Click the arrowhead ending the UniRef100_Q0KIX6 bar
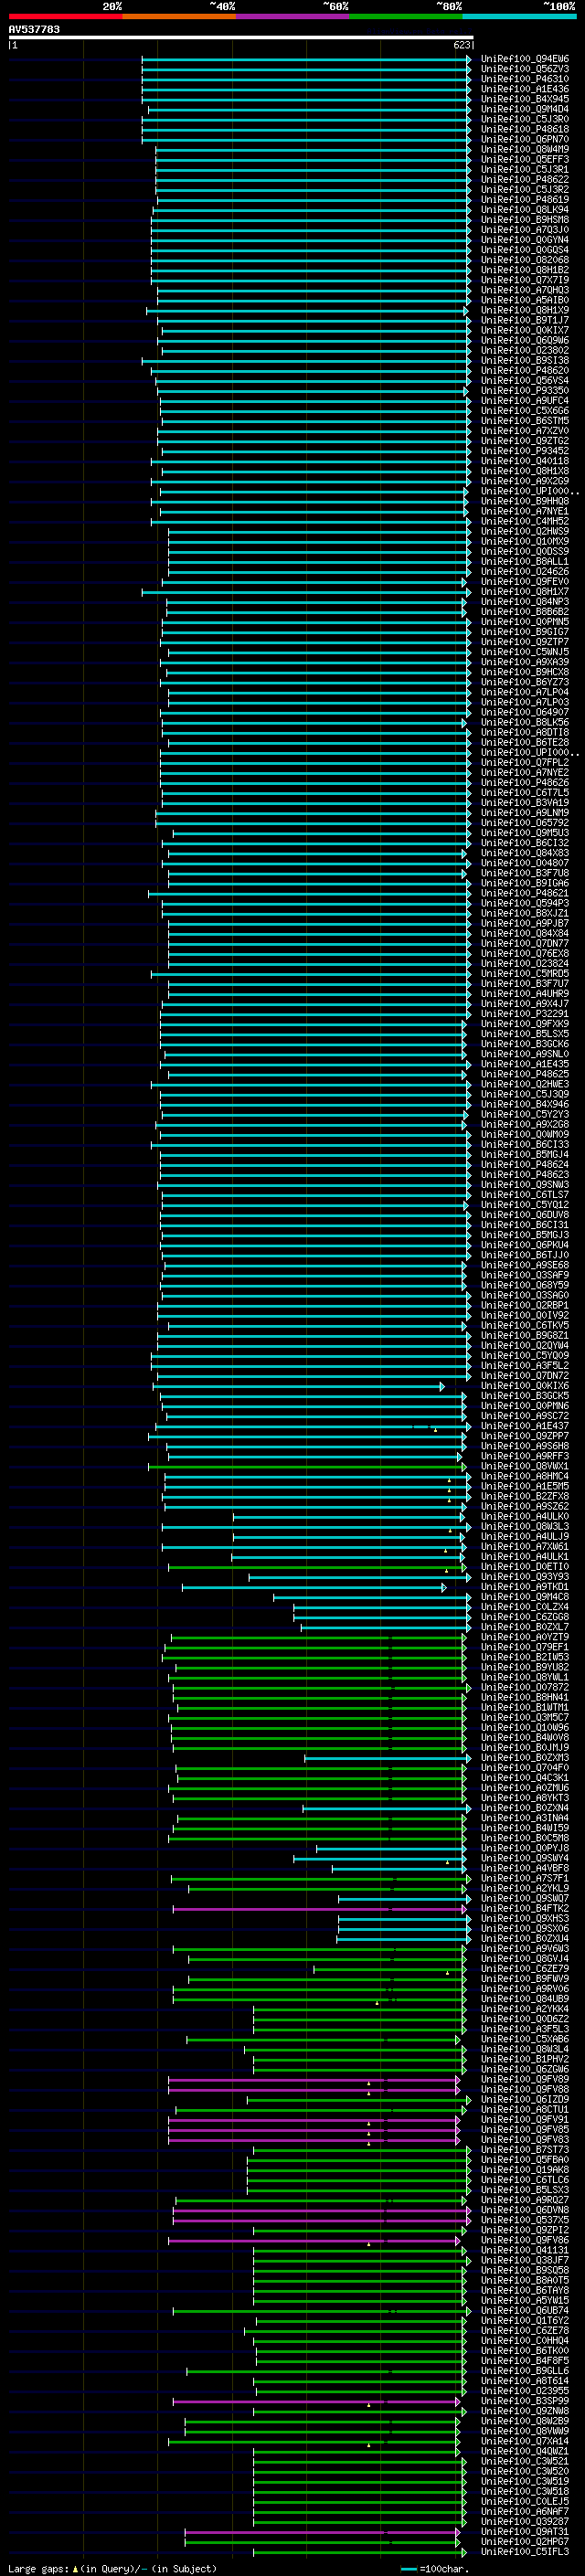This screenshot has width=585, height=2576. tap(442, 1386)
